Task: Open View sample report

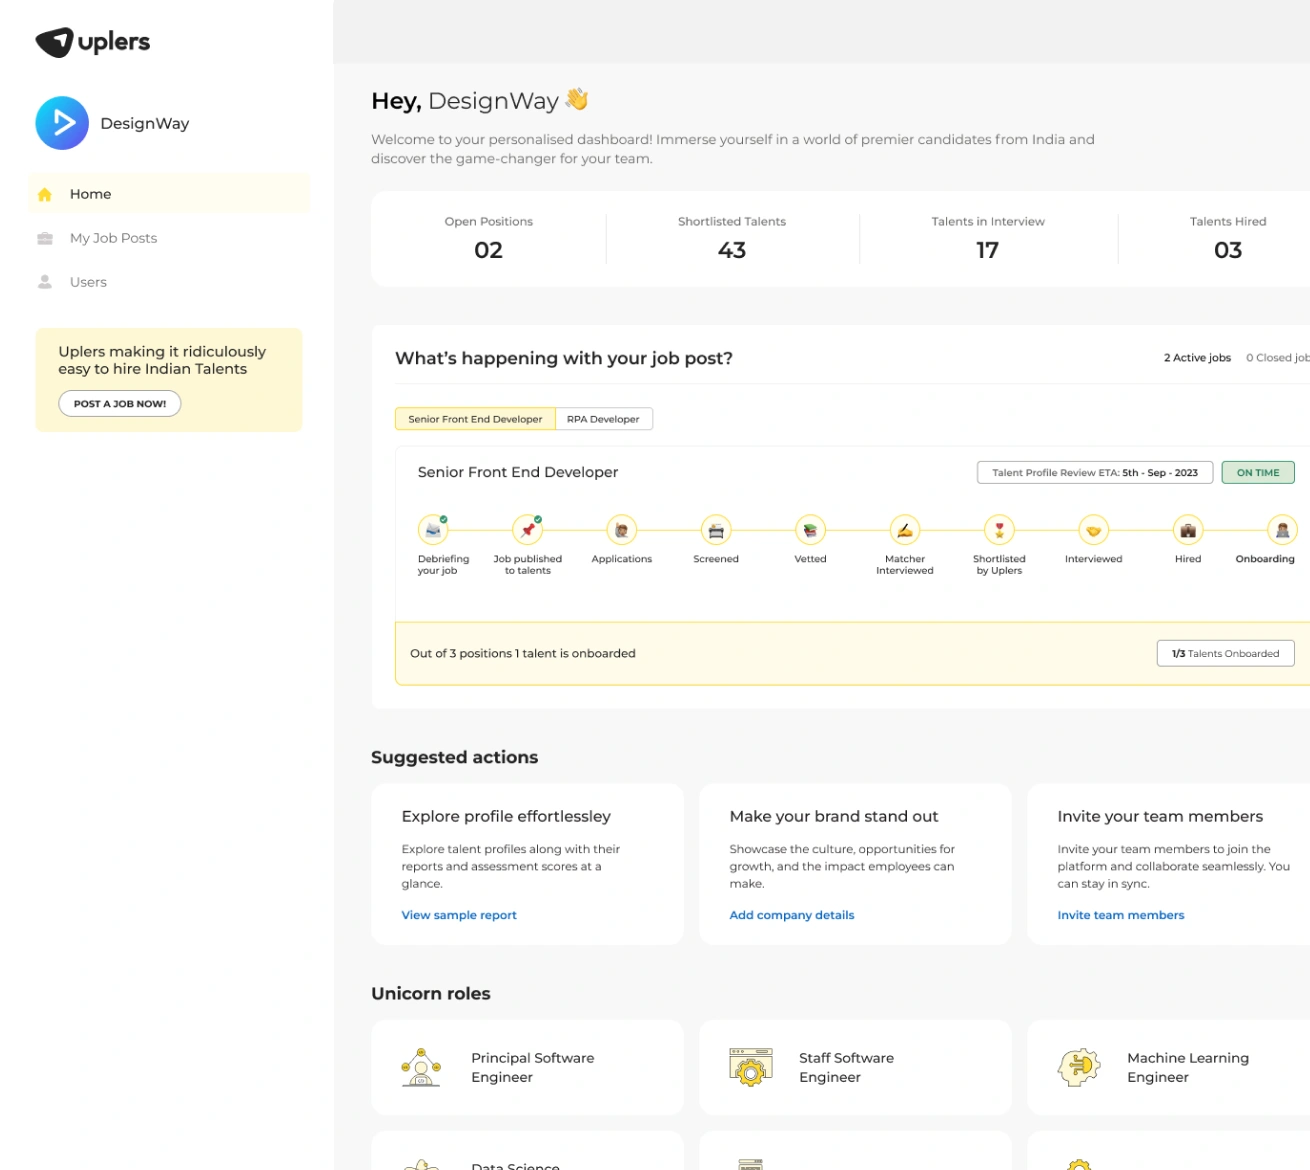Action: pos(458,915)
